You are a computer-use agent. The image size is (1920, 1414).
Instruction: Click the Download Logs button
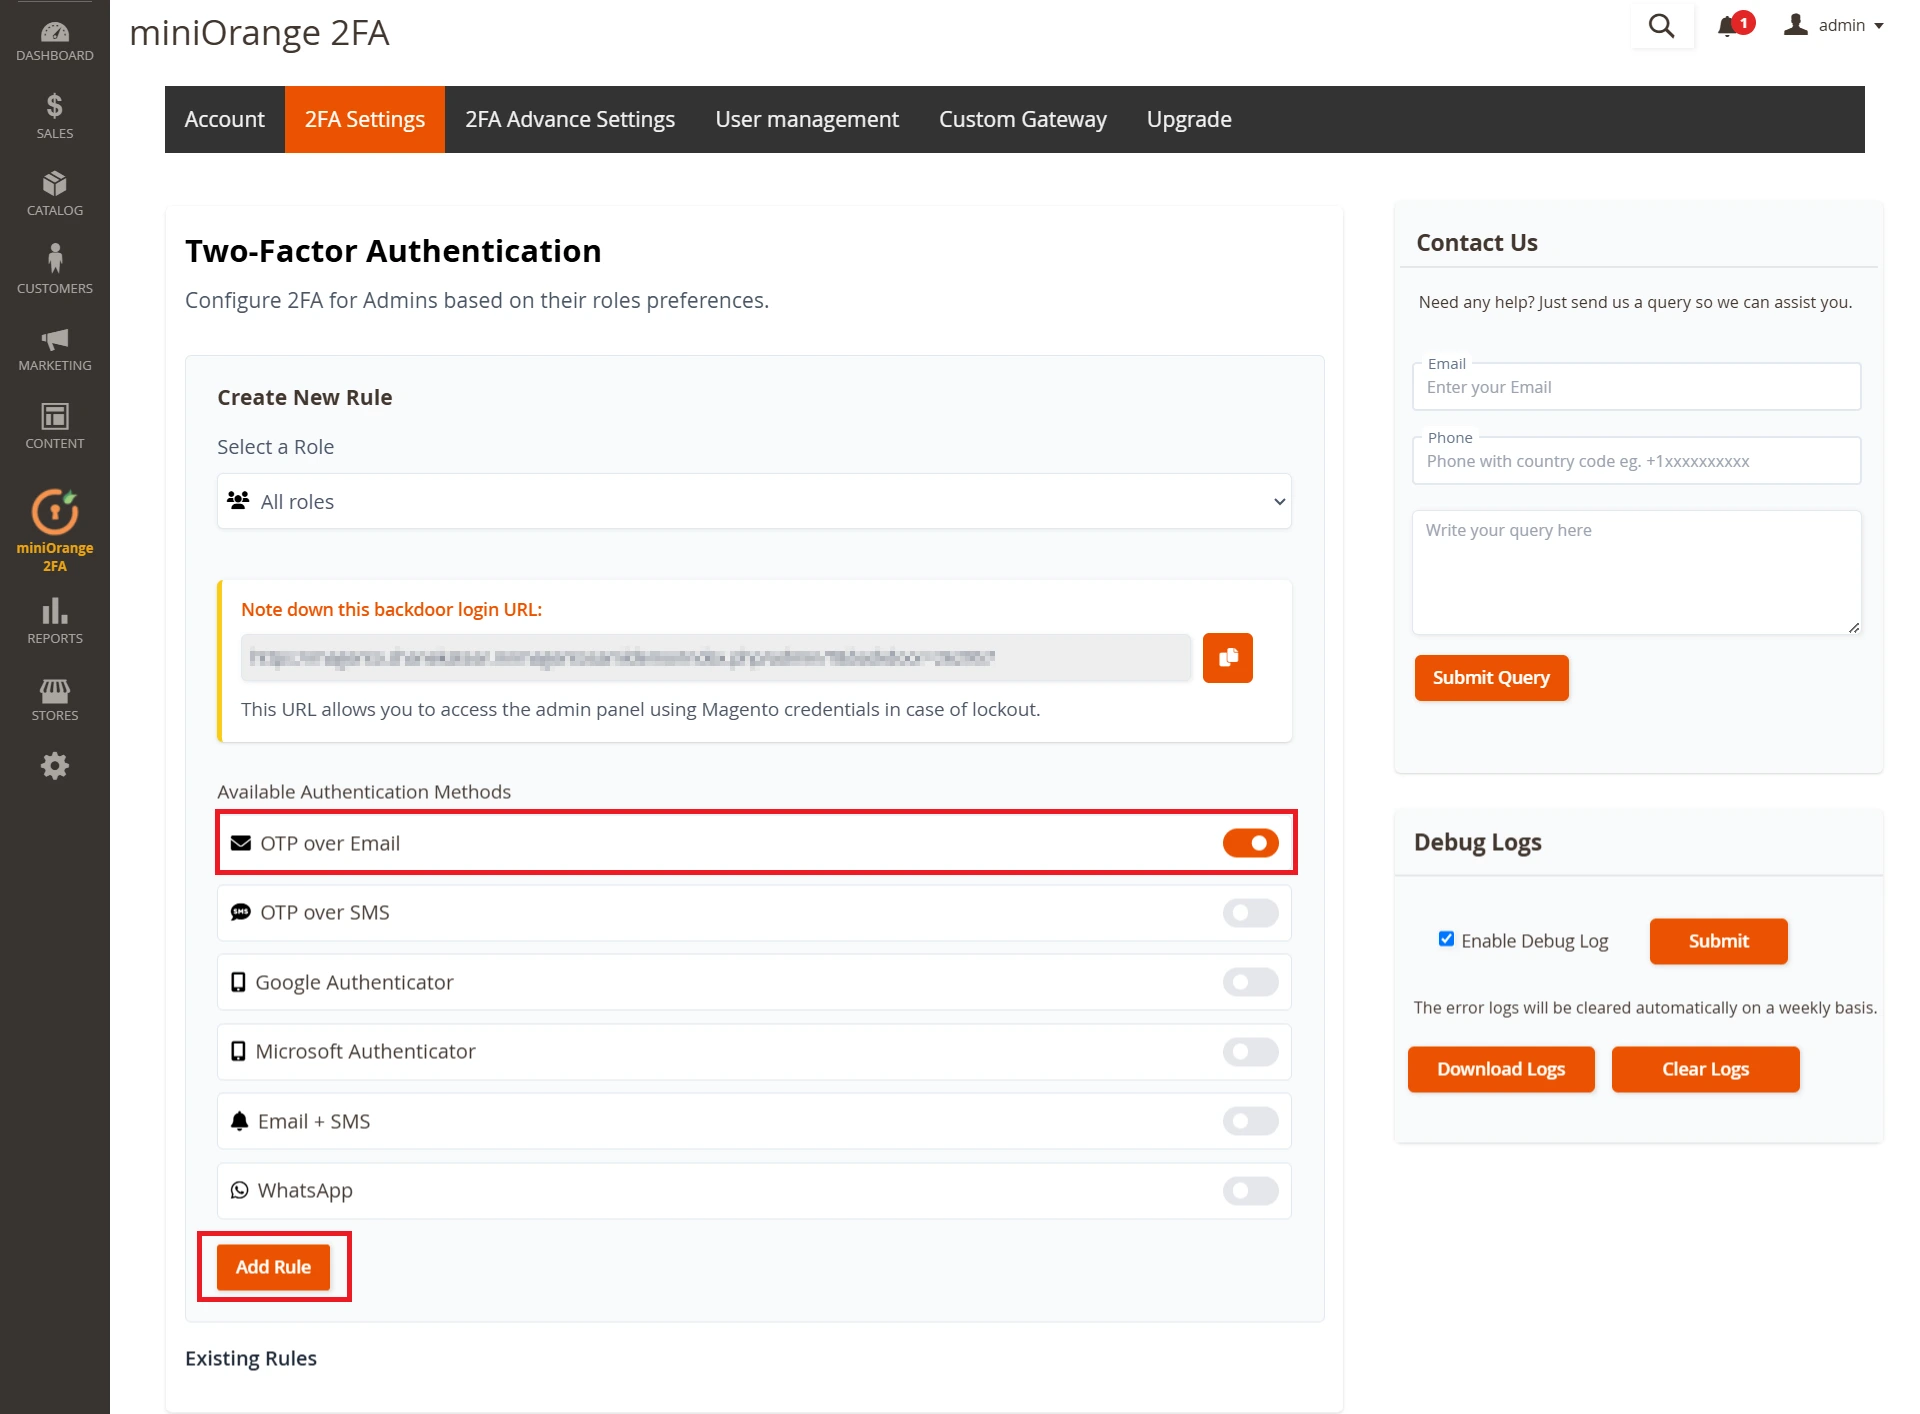pos(1501,1069)
